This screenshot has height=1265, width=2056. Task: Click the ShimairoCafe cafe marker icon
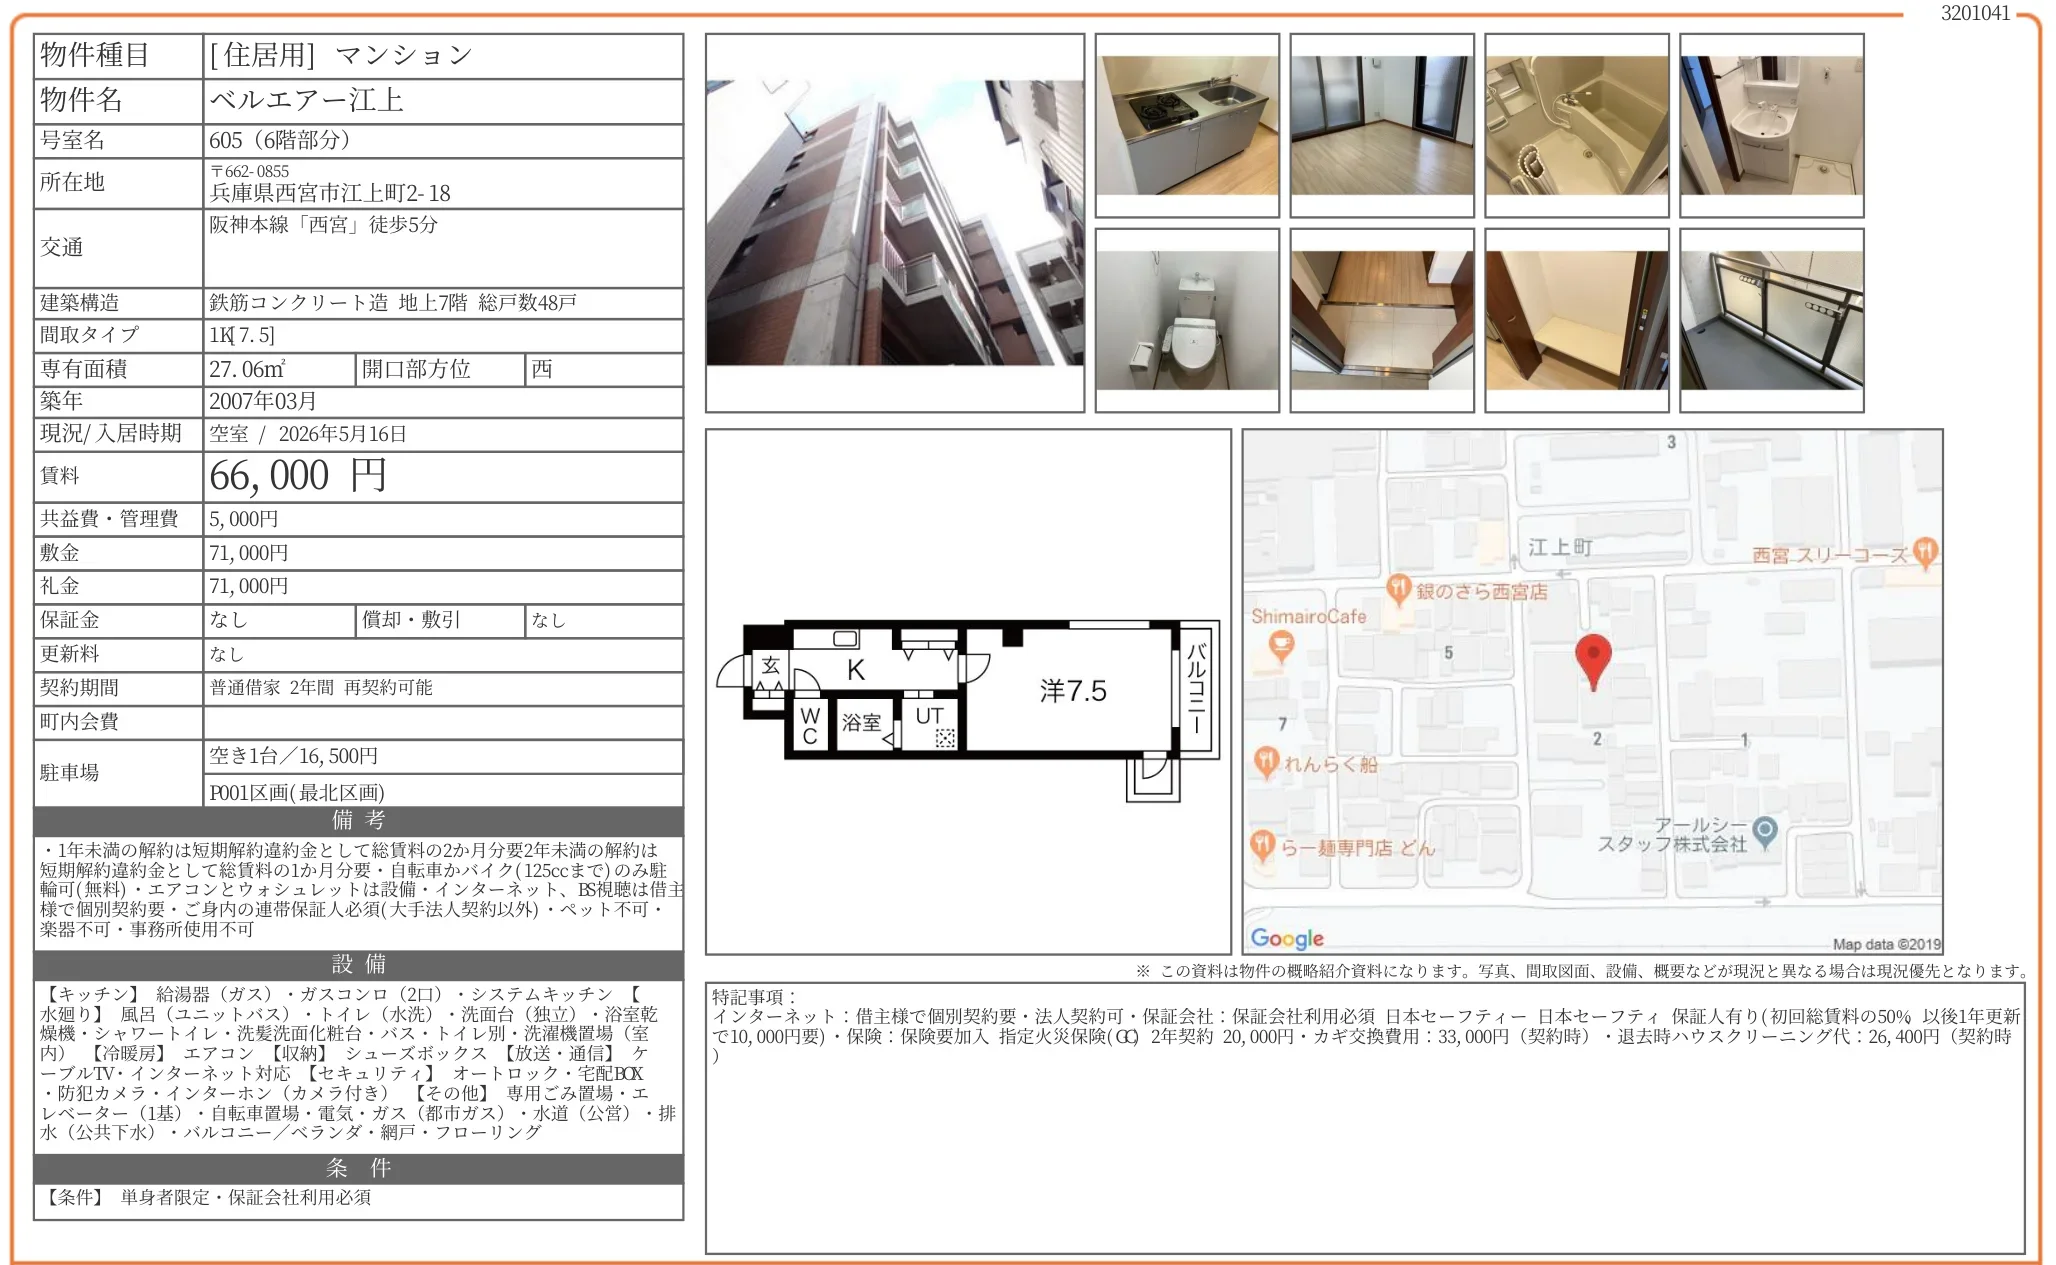tap(1280, 645)
